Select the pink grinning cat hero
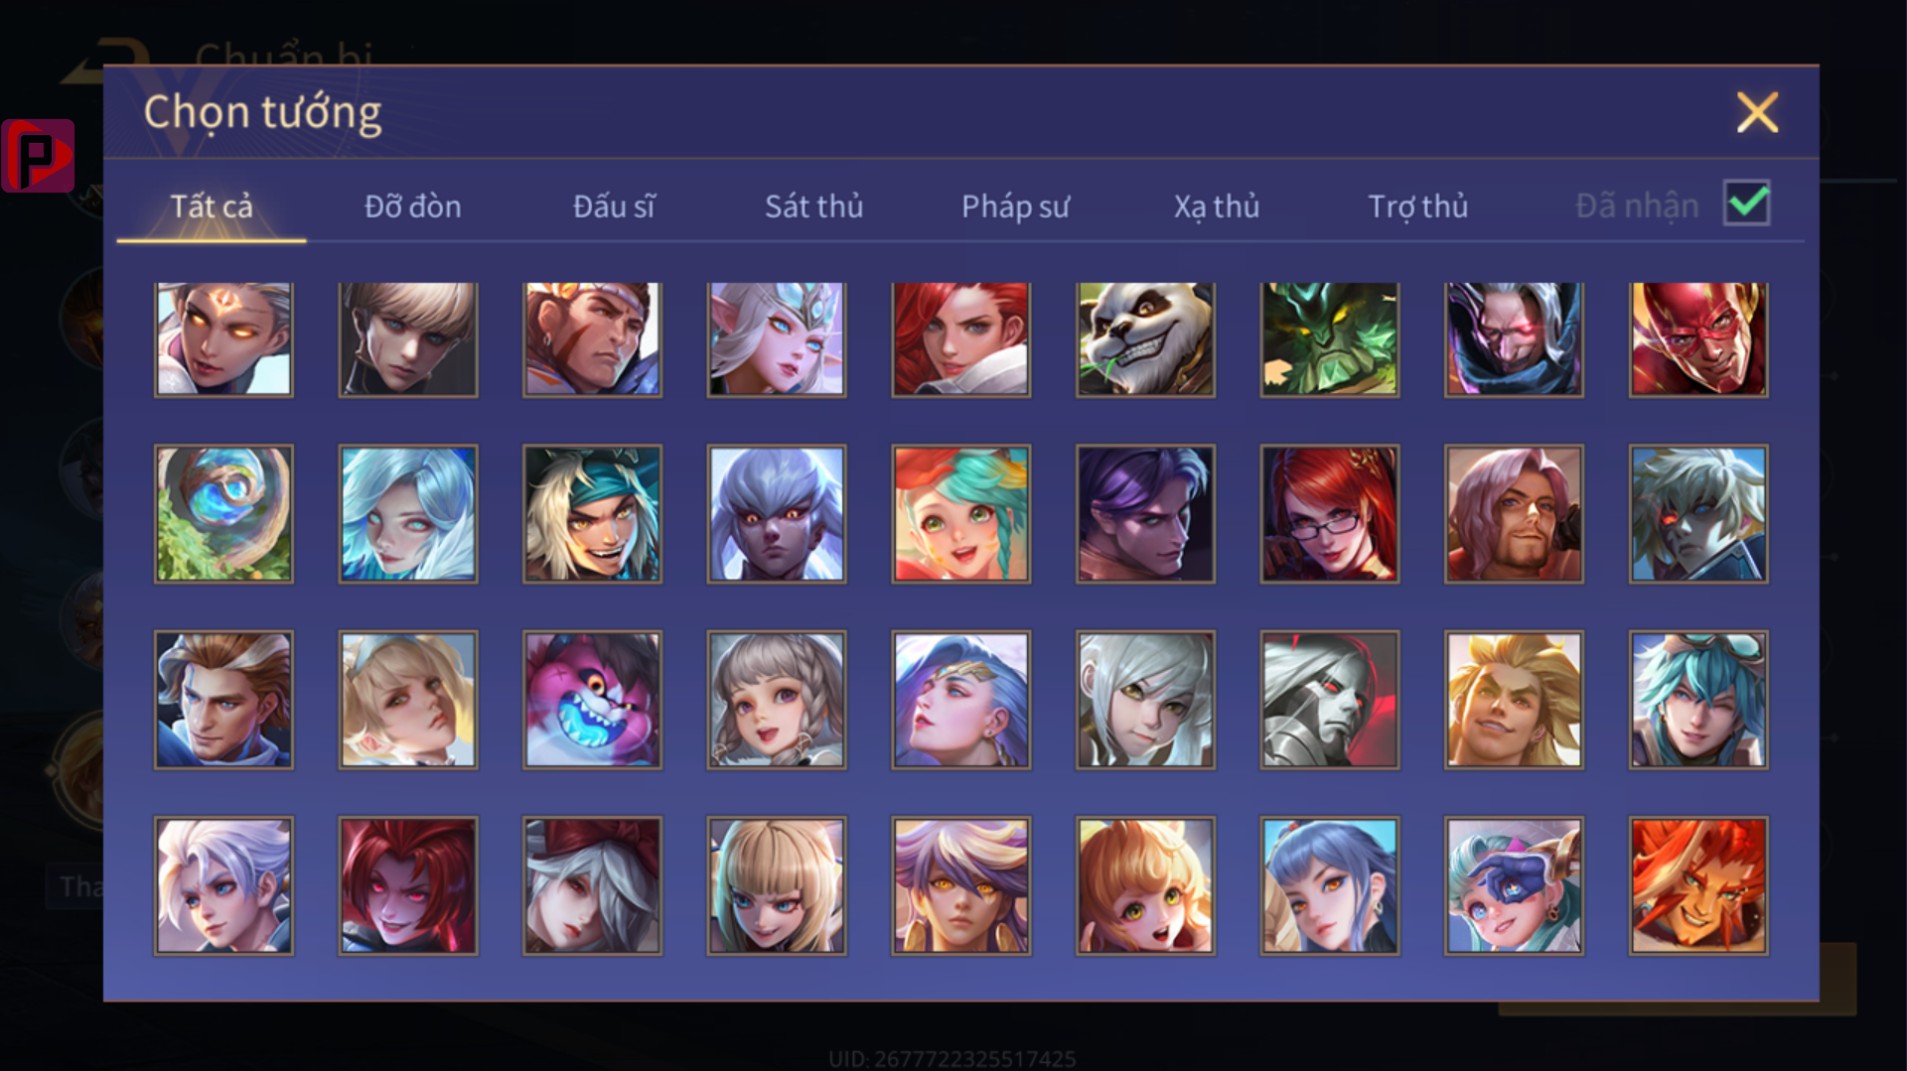1907x1071 pixels. [592, 699]
